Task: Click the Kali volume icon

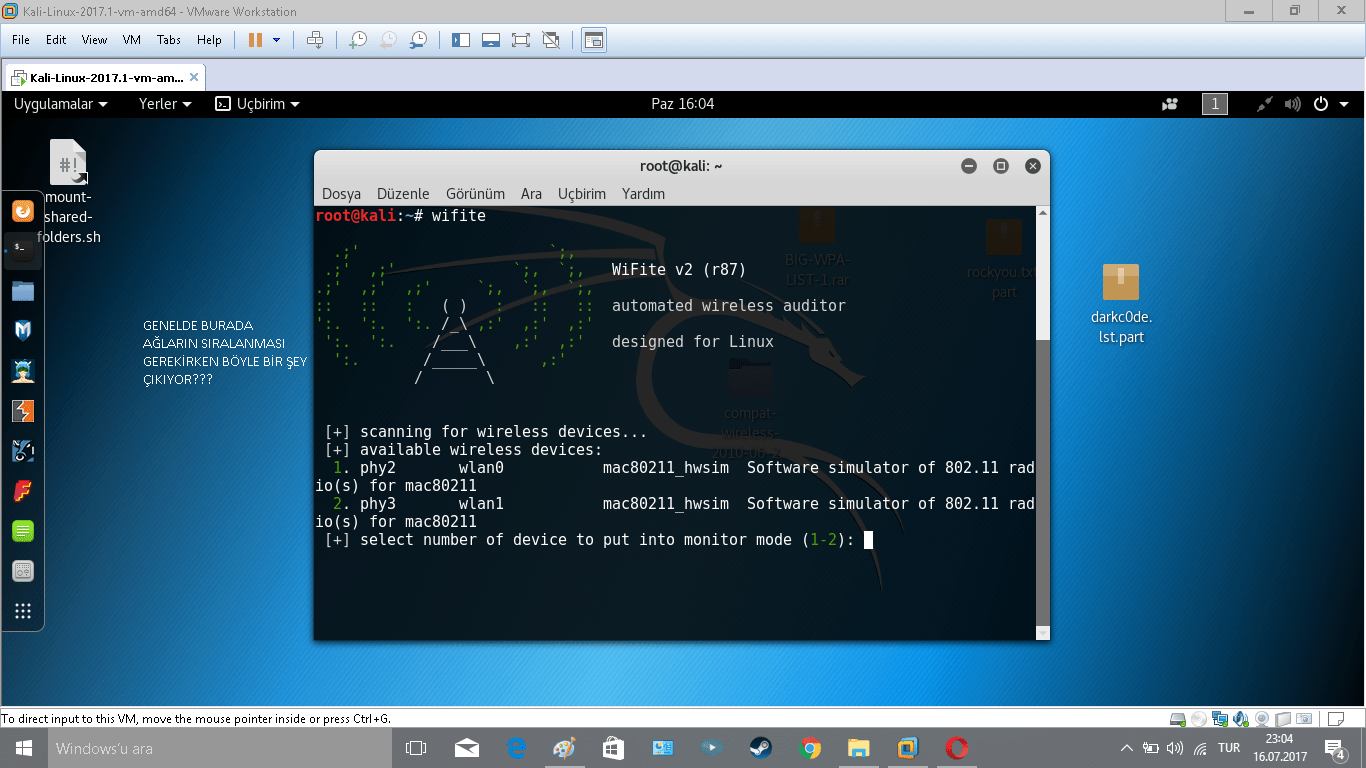Action: (x=1293, y=104)
